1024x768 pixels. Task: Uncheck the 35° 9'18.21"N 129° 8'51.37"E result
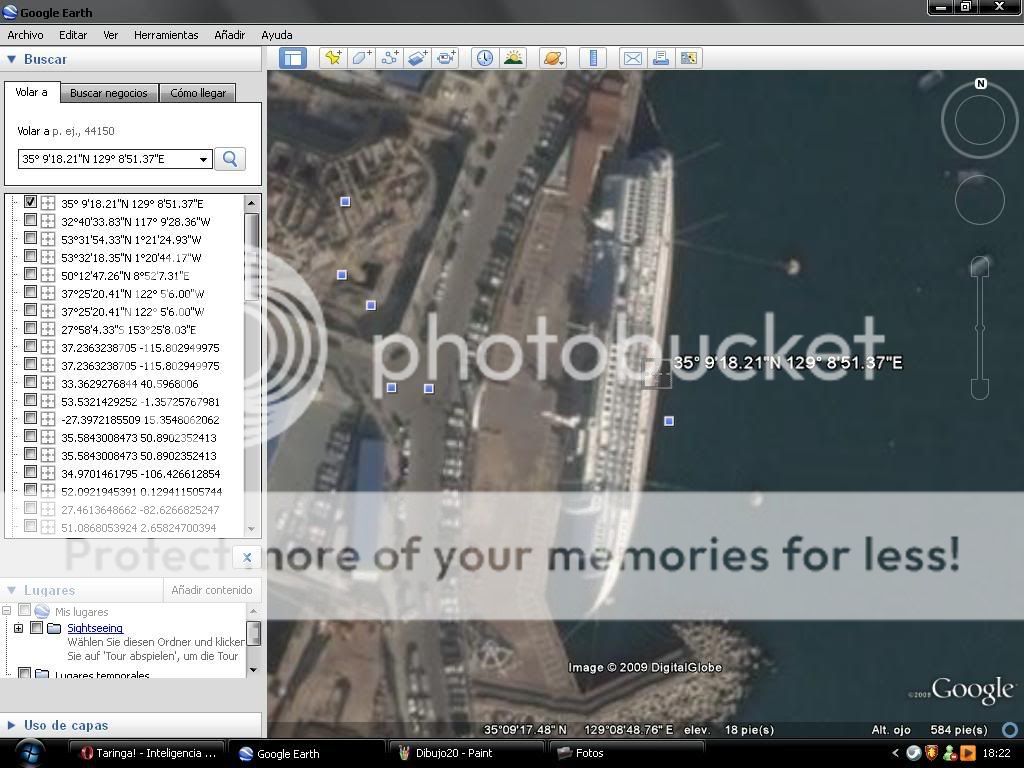tap(30, 202)
